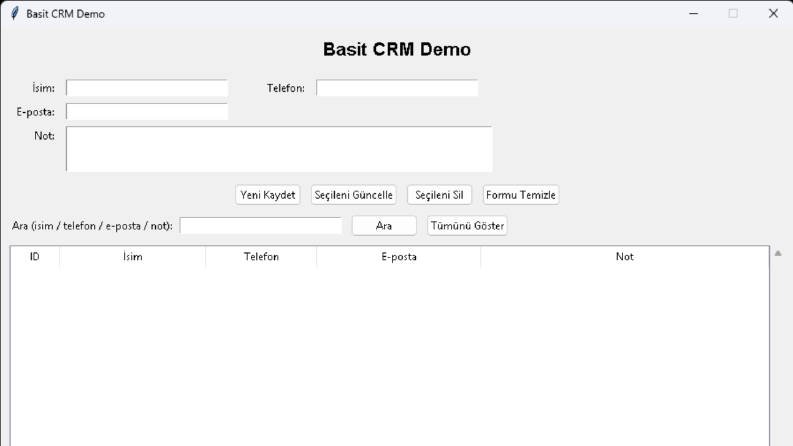Click the feather app icon in title bar
This screenshot has width=793, height=446.
point(15,14)
